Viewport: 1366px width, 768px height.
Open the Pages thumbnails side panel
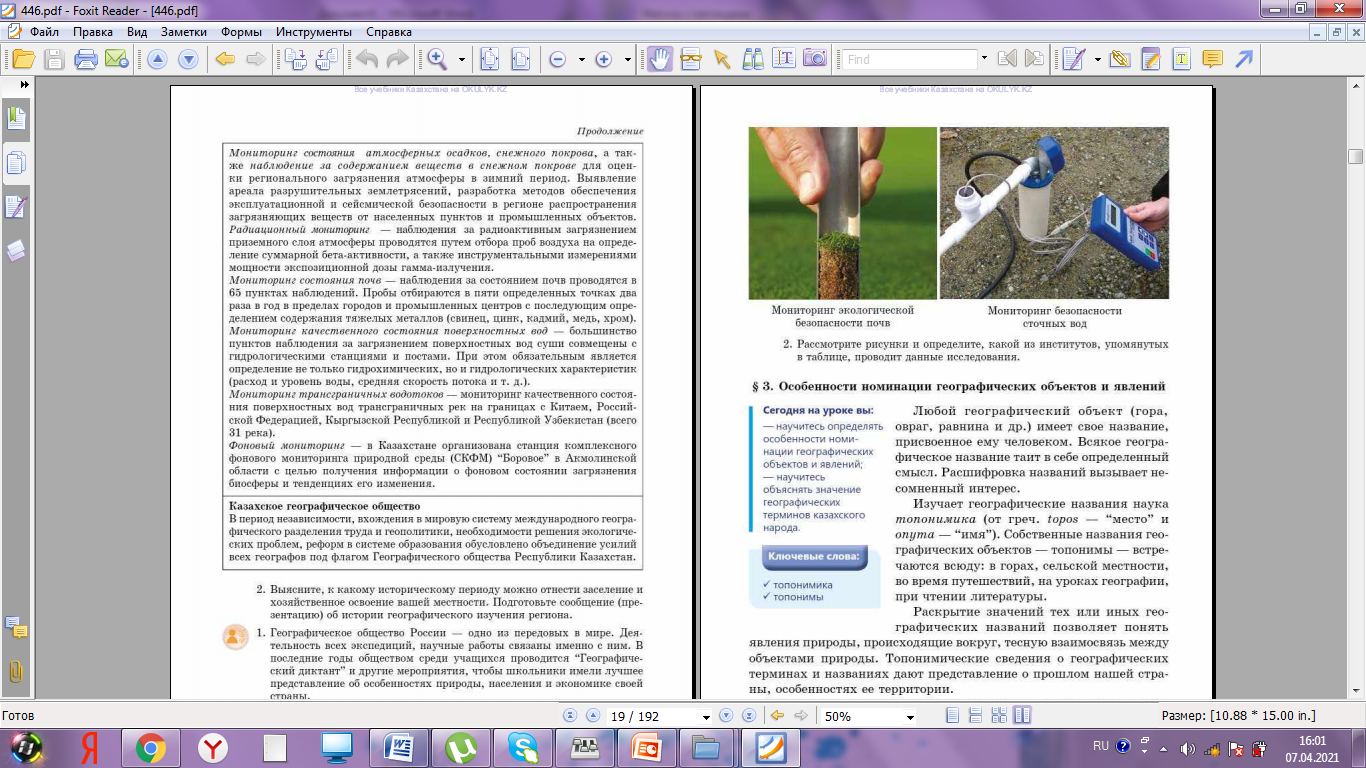(x=16, y=163)
